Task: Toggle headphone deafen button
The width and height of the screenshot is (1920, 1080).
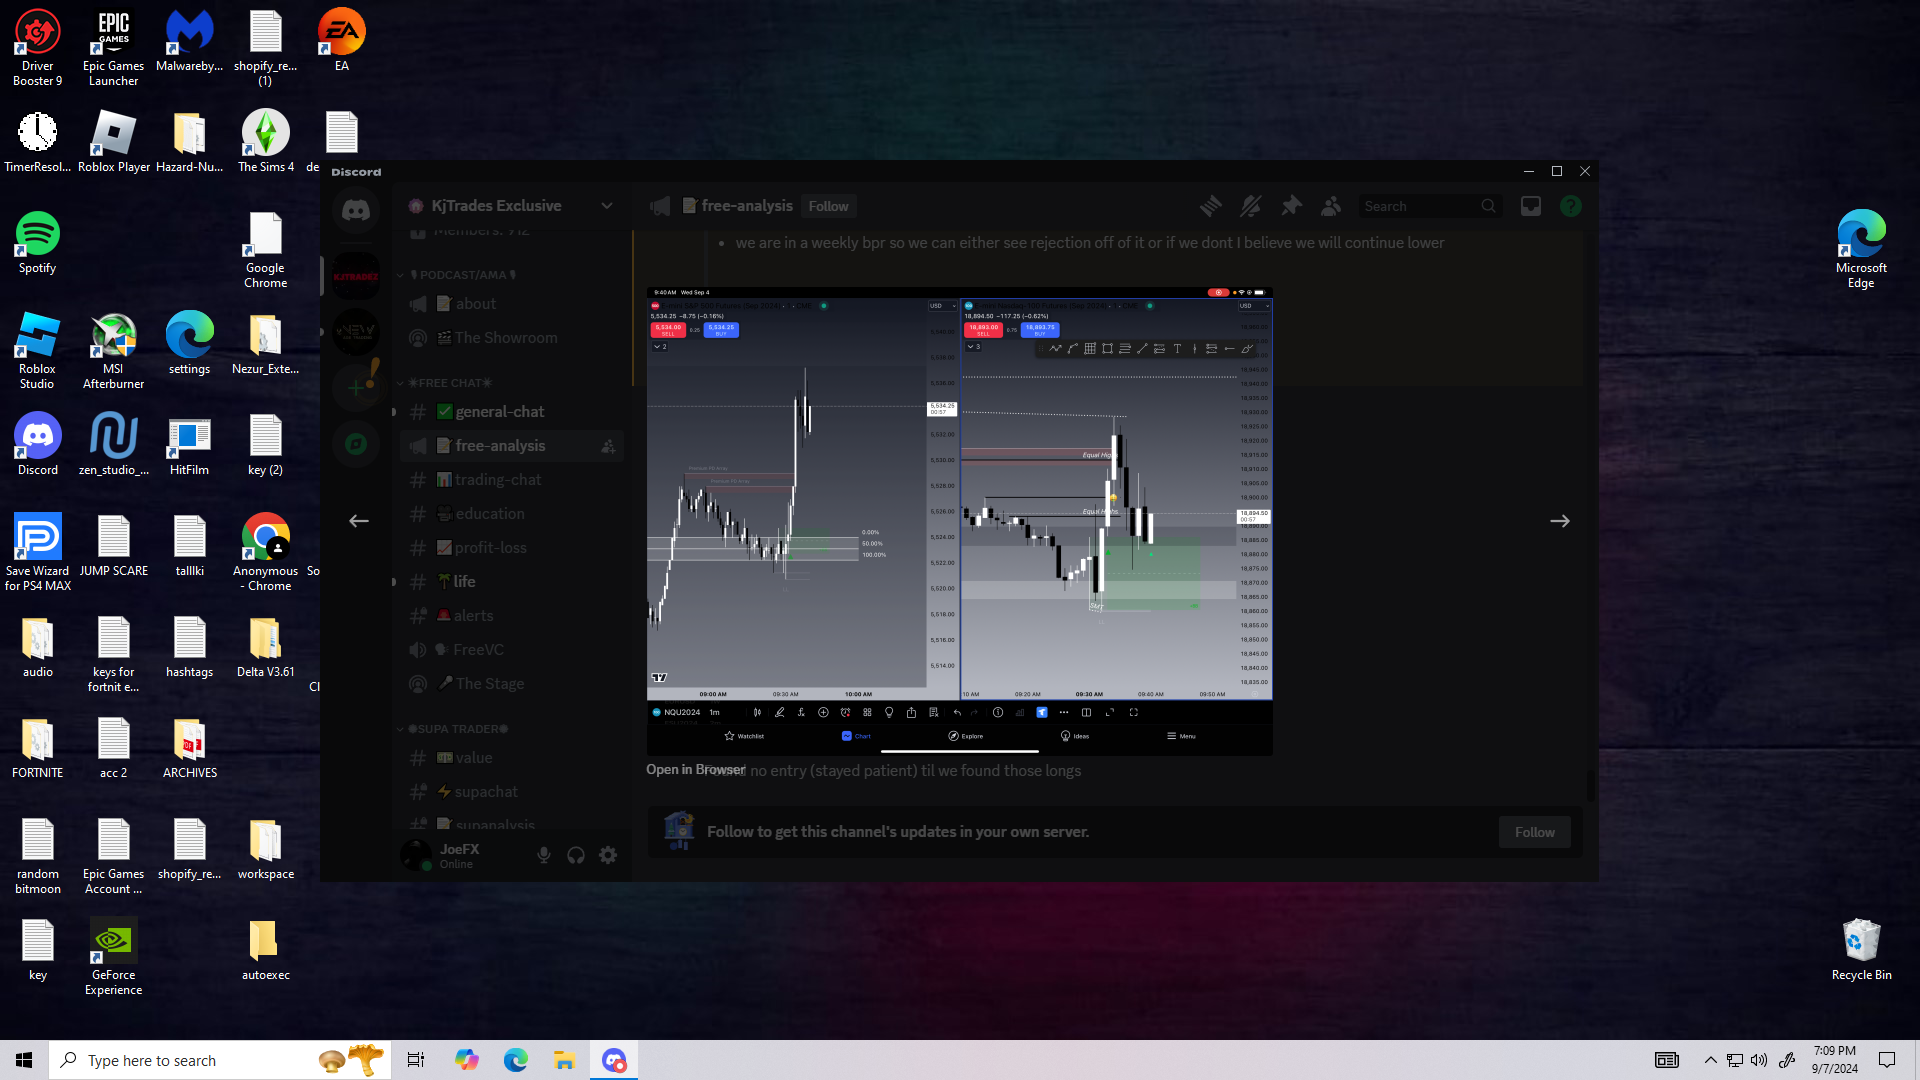Action: tap(576, 855)
